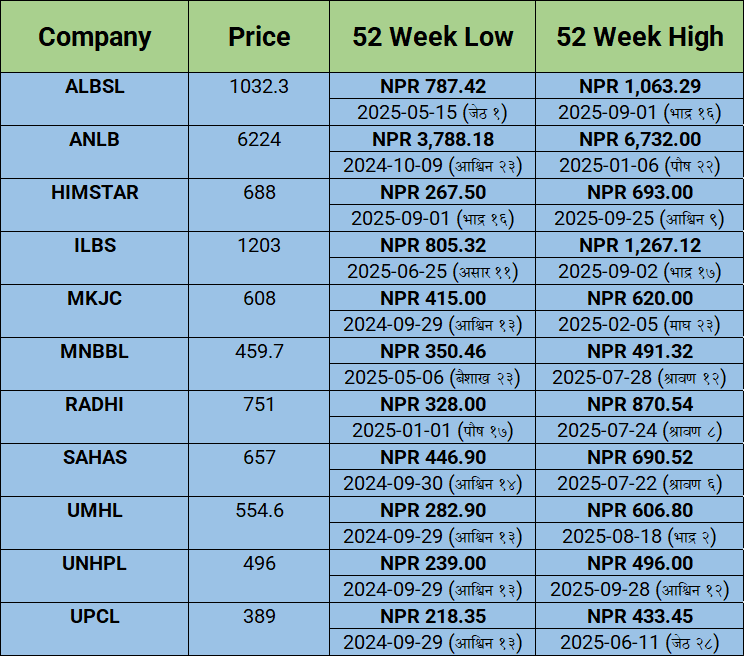Click the MKJC company cell
Image resolution: width=745 pixels, height=657 pixels.
click(95, 298)
